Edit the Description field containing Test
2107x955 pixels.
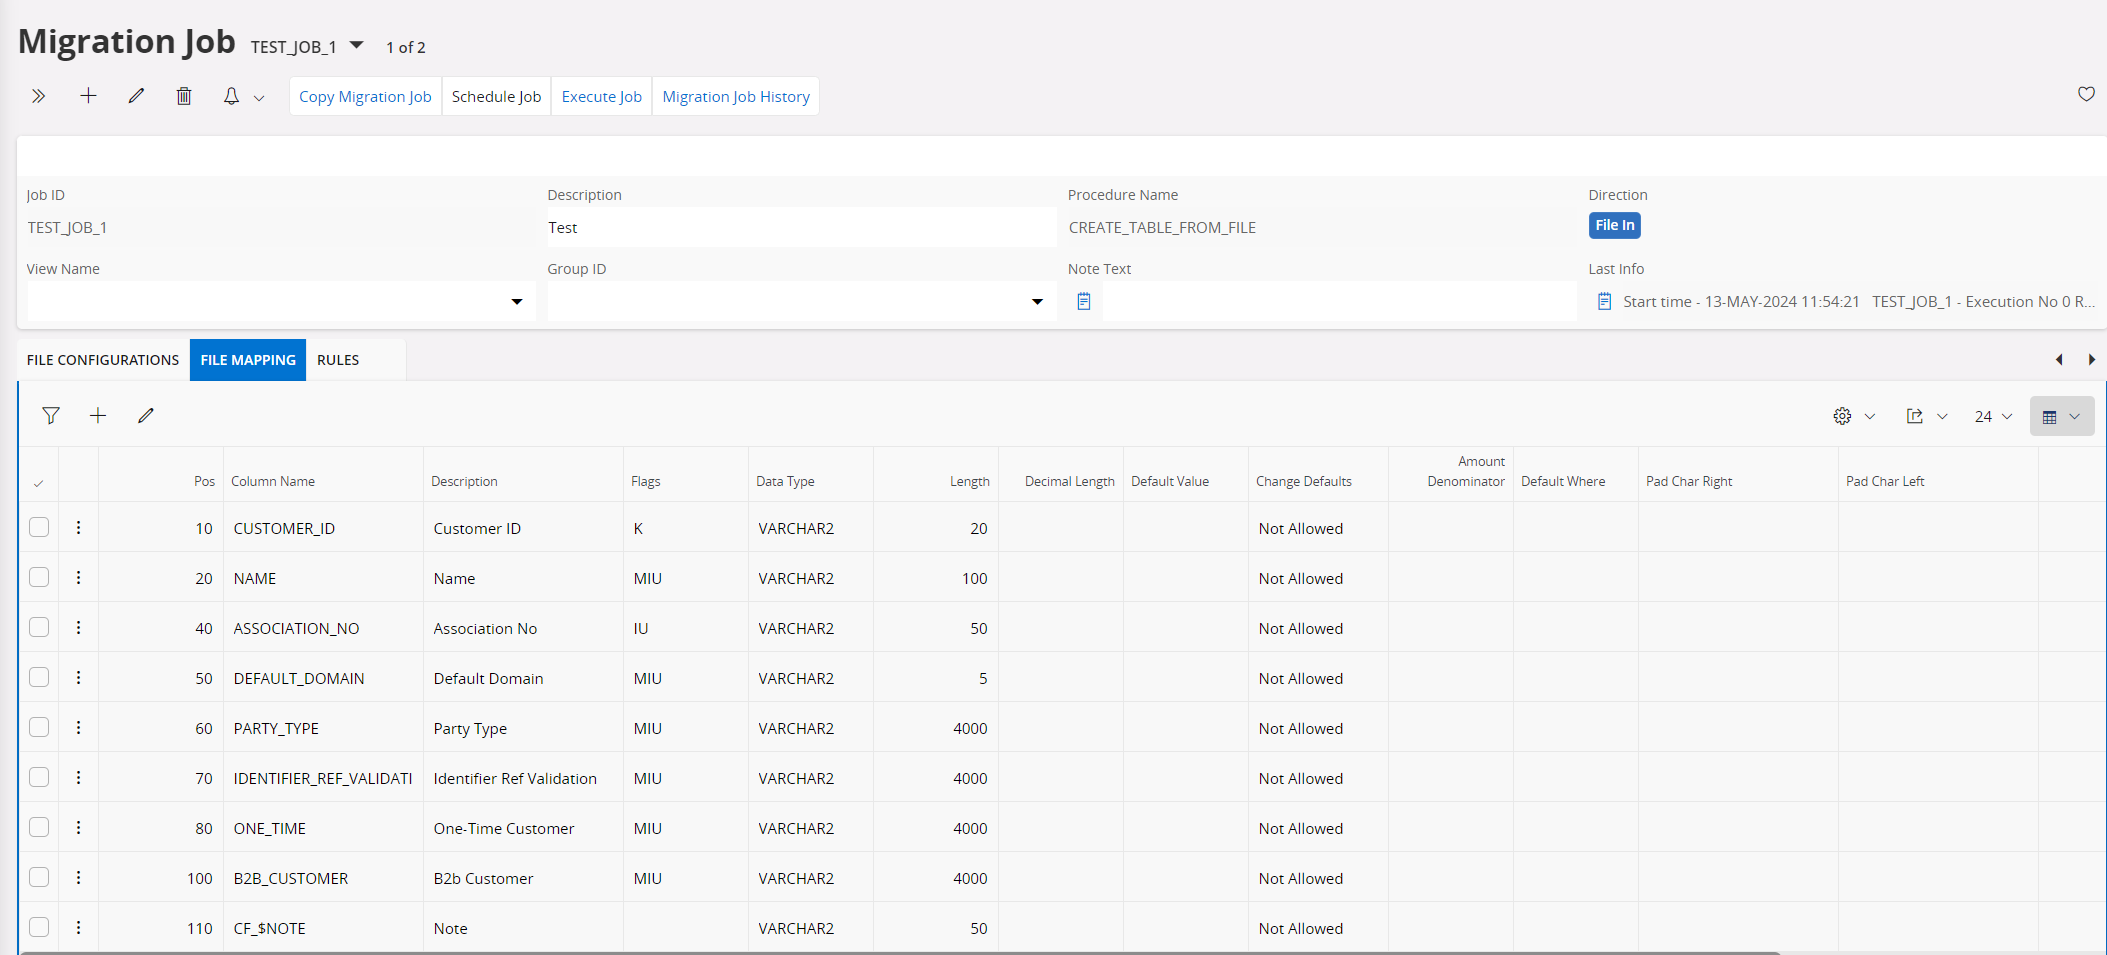click(799, 227)
